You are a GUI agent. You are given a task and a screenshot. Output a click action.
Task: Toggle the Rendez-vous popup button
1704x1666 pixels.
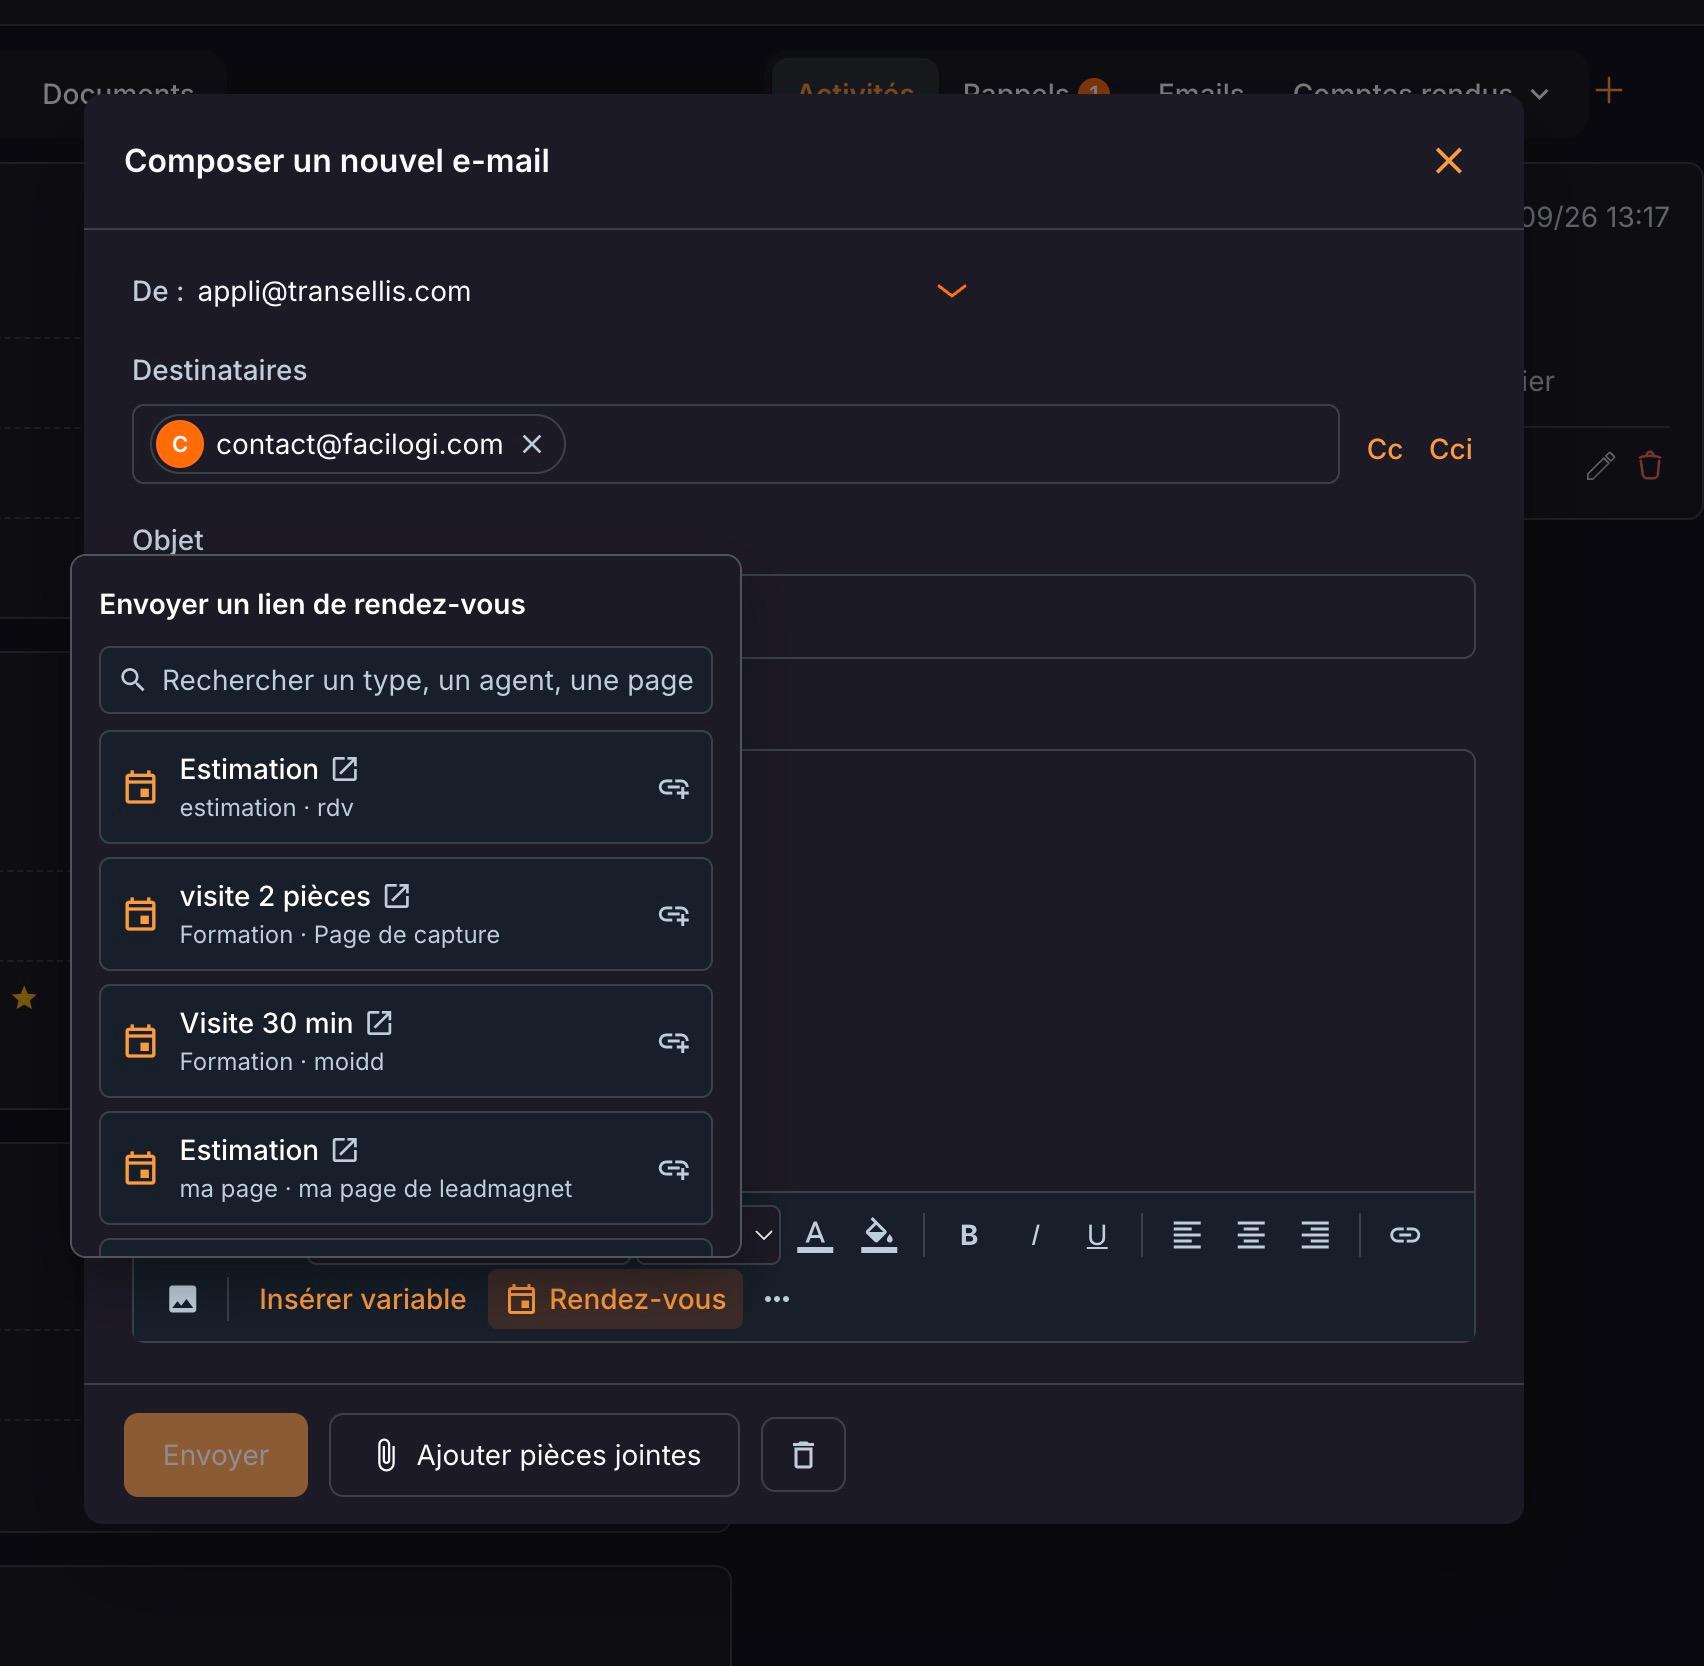coord(615,1299)
